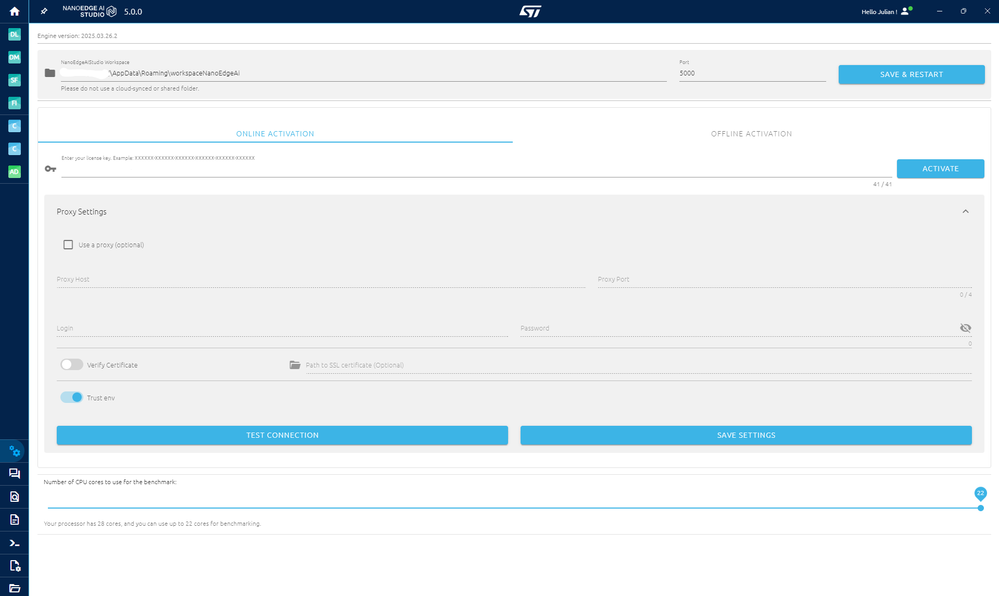Click the processor has 28 cores note
The image size is (999, 596).
point(152,523)
